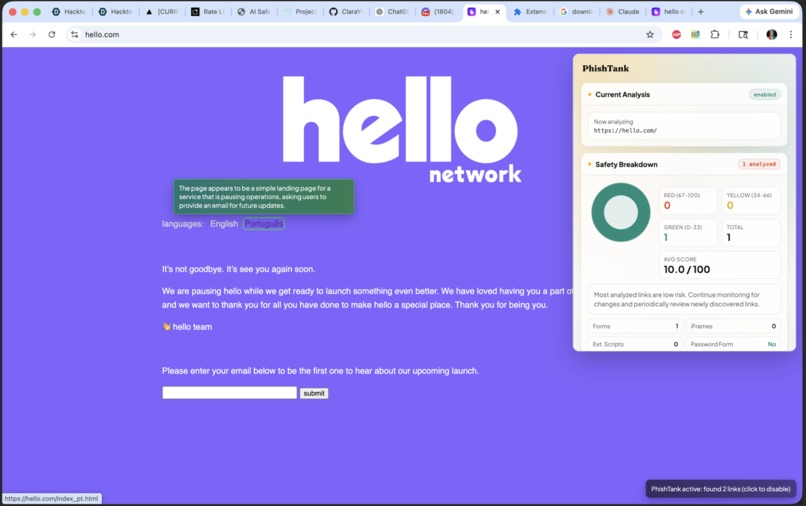Switch to the (1804) tab
Viewport: 806px width, 506px height.
pyautogui.click(x=438, y=11)
